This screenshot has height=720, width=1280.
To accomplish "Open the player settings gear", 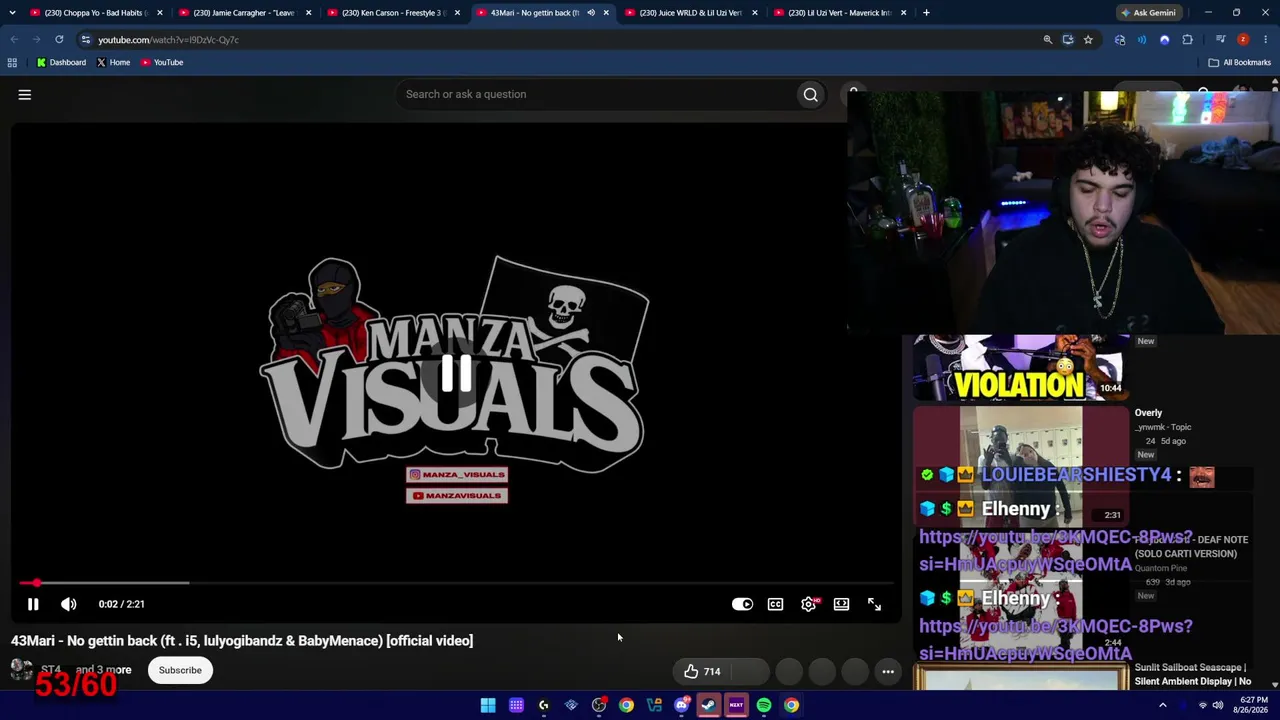I will coord(808,604).
